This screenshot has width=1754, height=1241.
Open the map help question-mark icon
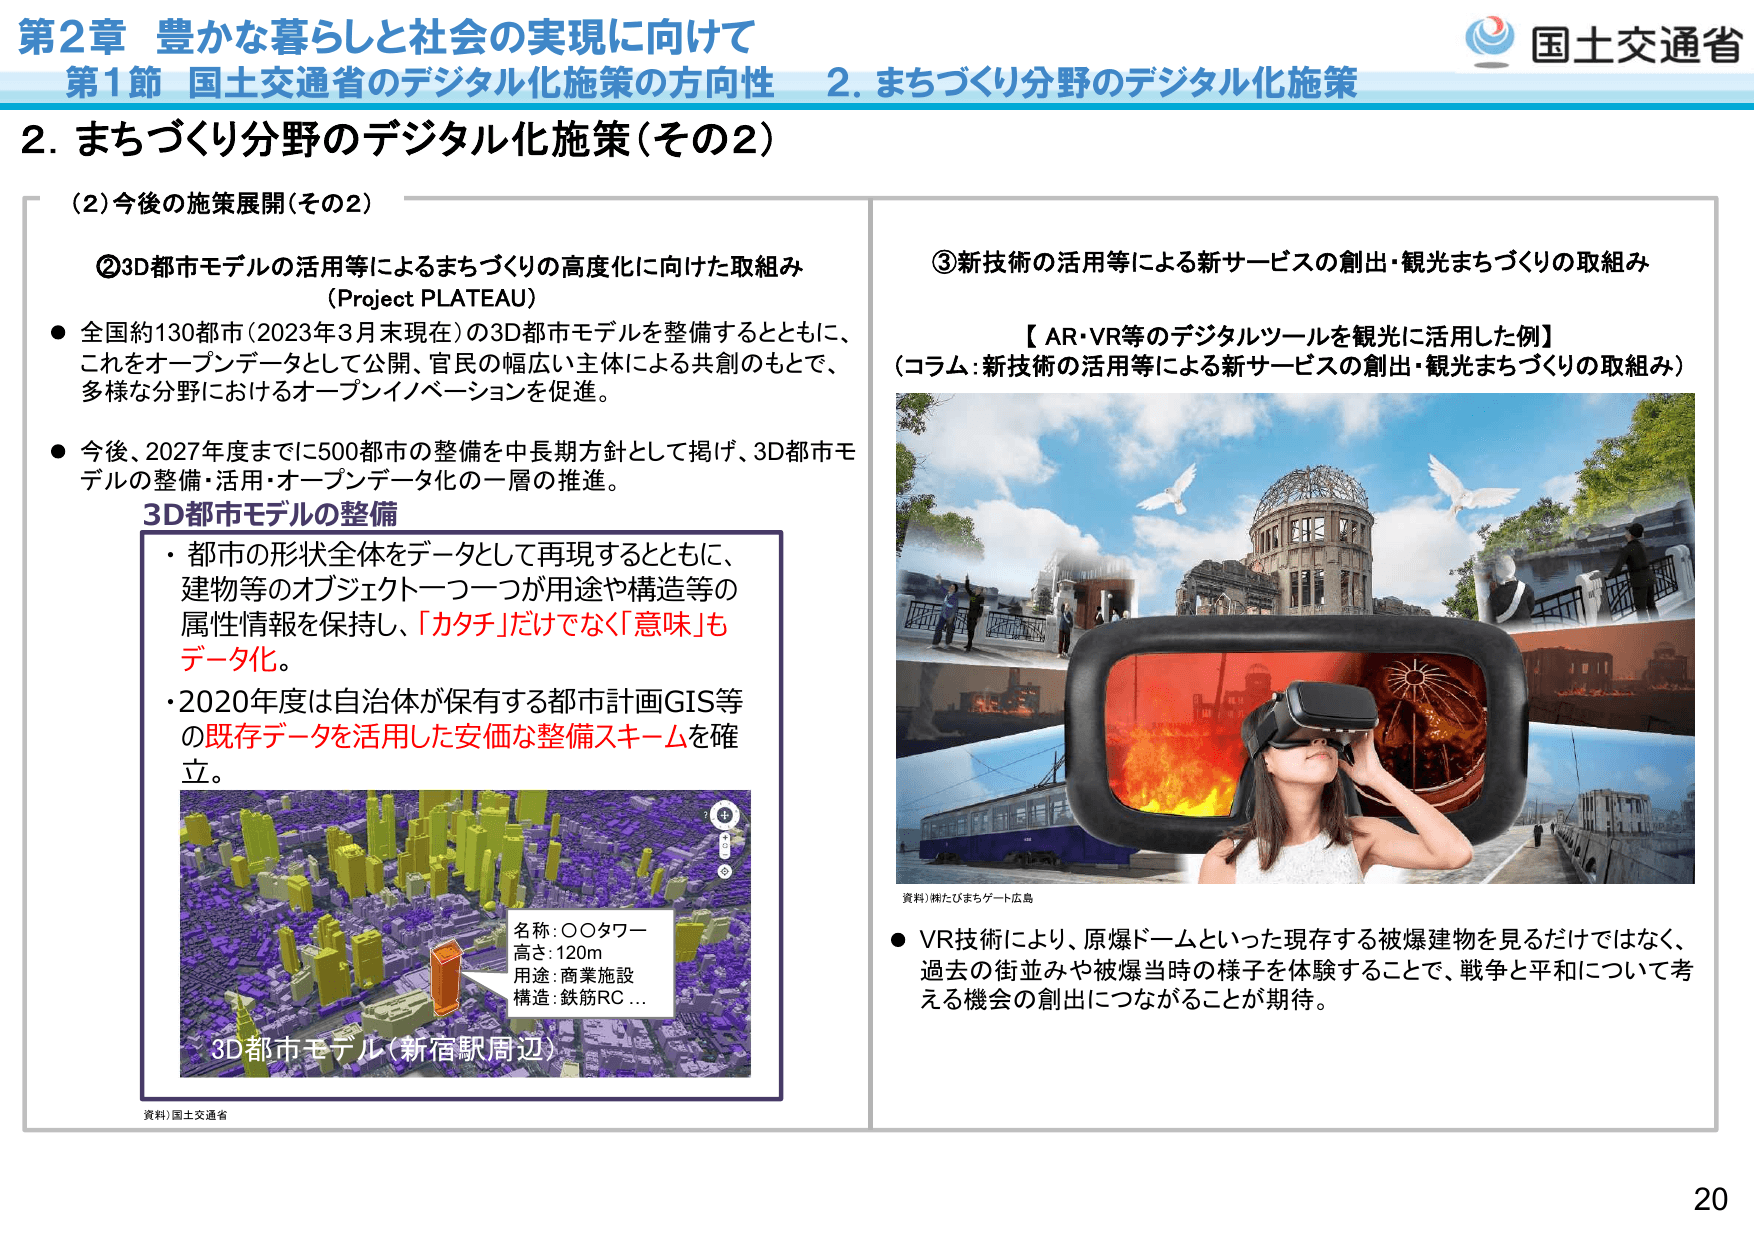click(x=706, y=815)
